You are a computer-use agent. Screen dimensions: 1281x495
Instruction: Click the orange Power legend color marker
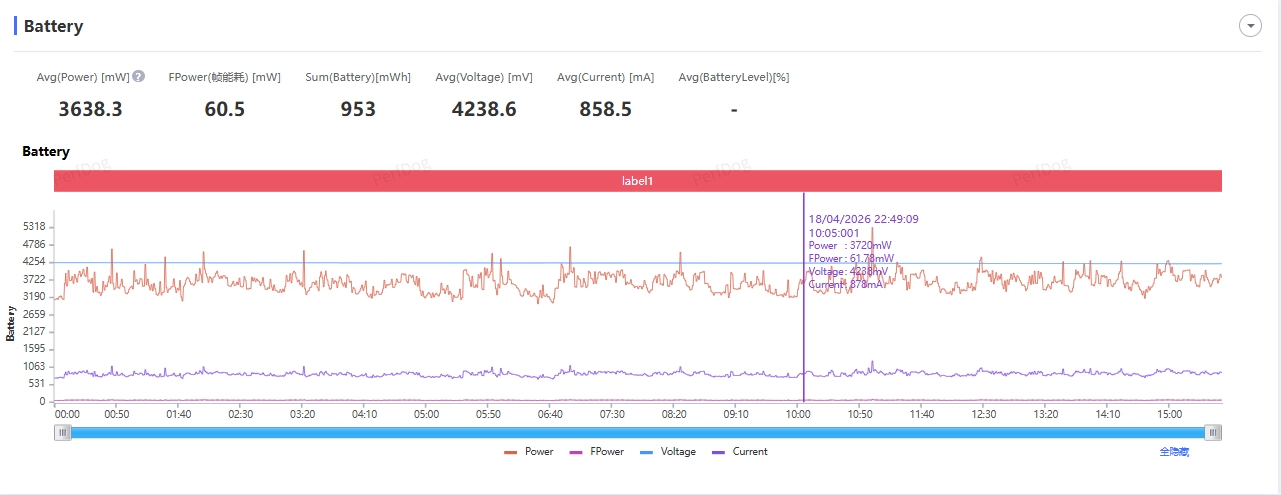click(511, 452)
